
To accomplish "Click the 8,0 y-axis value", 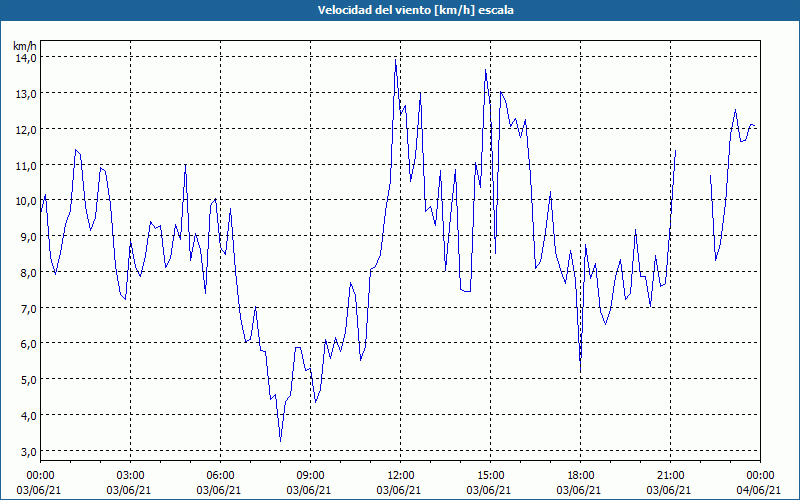I will 28,272.
